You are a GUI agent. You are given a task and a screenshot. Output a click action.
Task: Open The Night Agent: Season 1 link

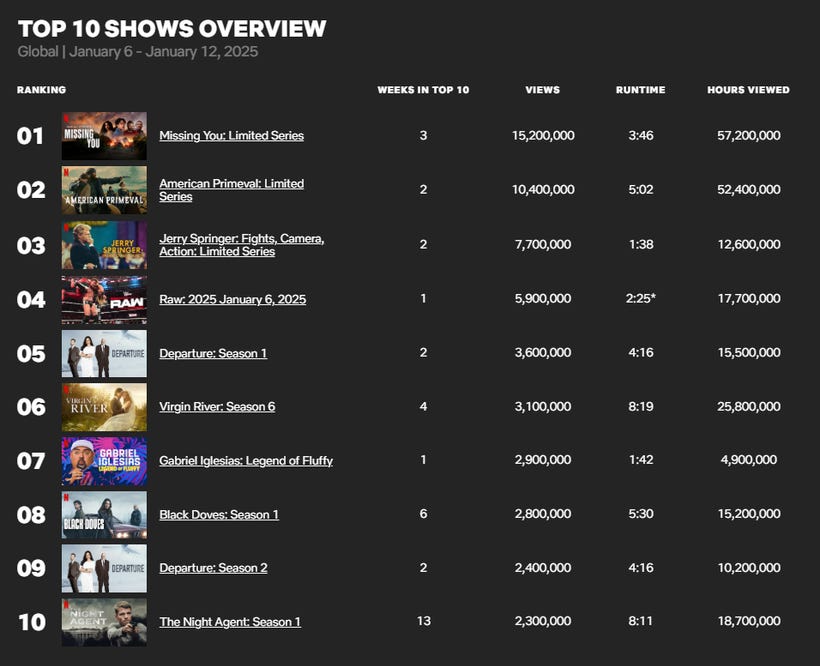point(230,622)
